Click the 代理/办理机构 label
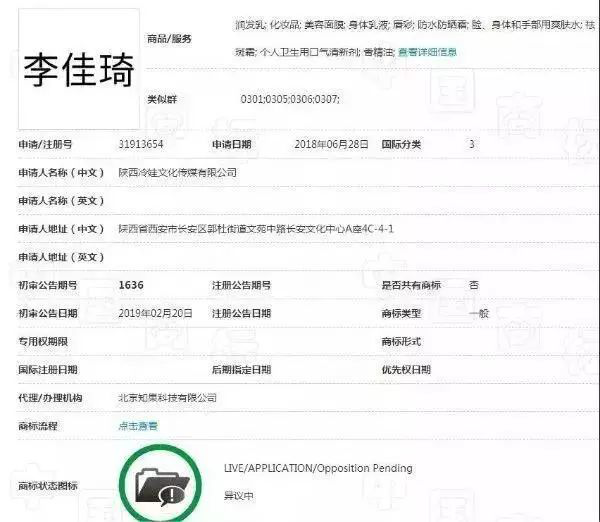Viewport: 600px width, 522px height. click(x=51, y=398)
